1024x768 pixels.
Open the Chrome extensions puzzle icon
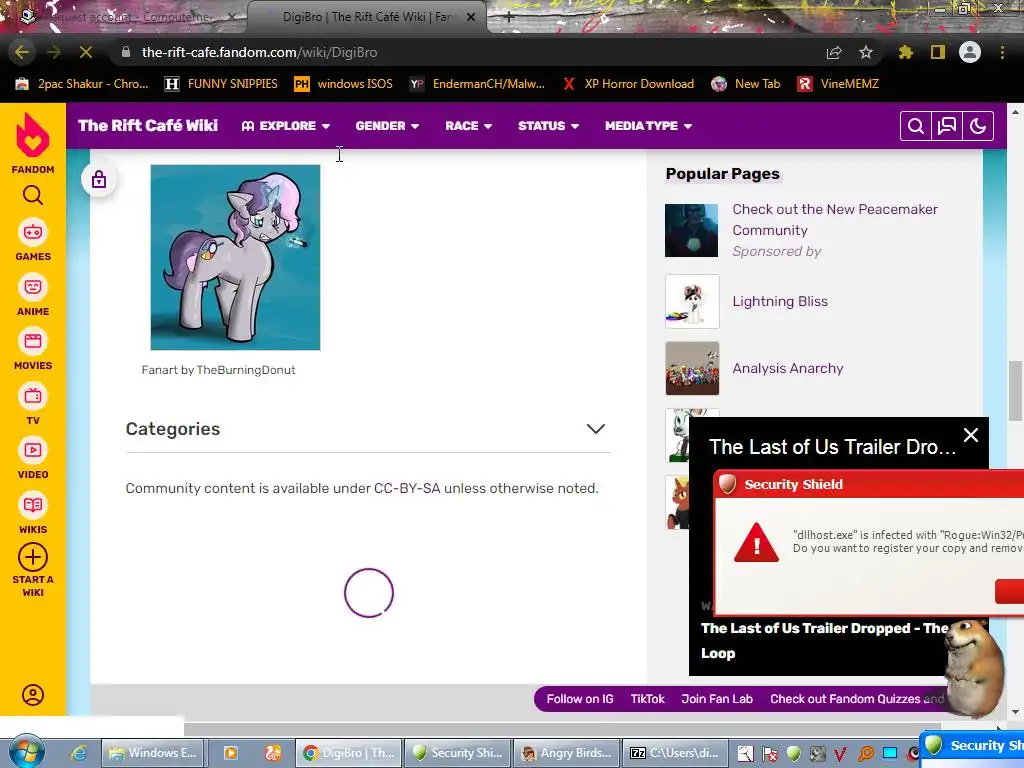[x=906, y=52]
